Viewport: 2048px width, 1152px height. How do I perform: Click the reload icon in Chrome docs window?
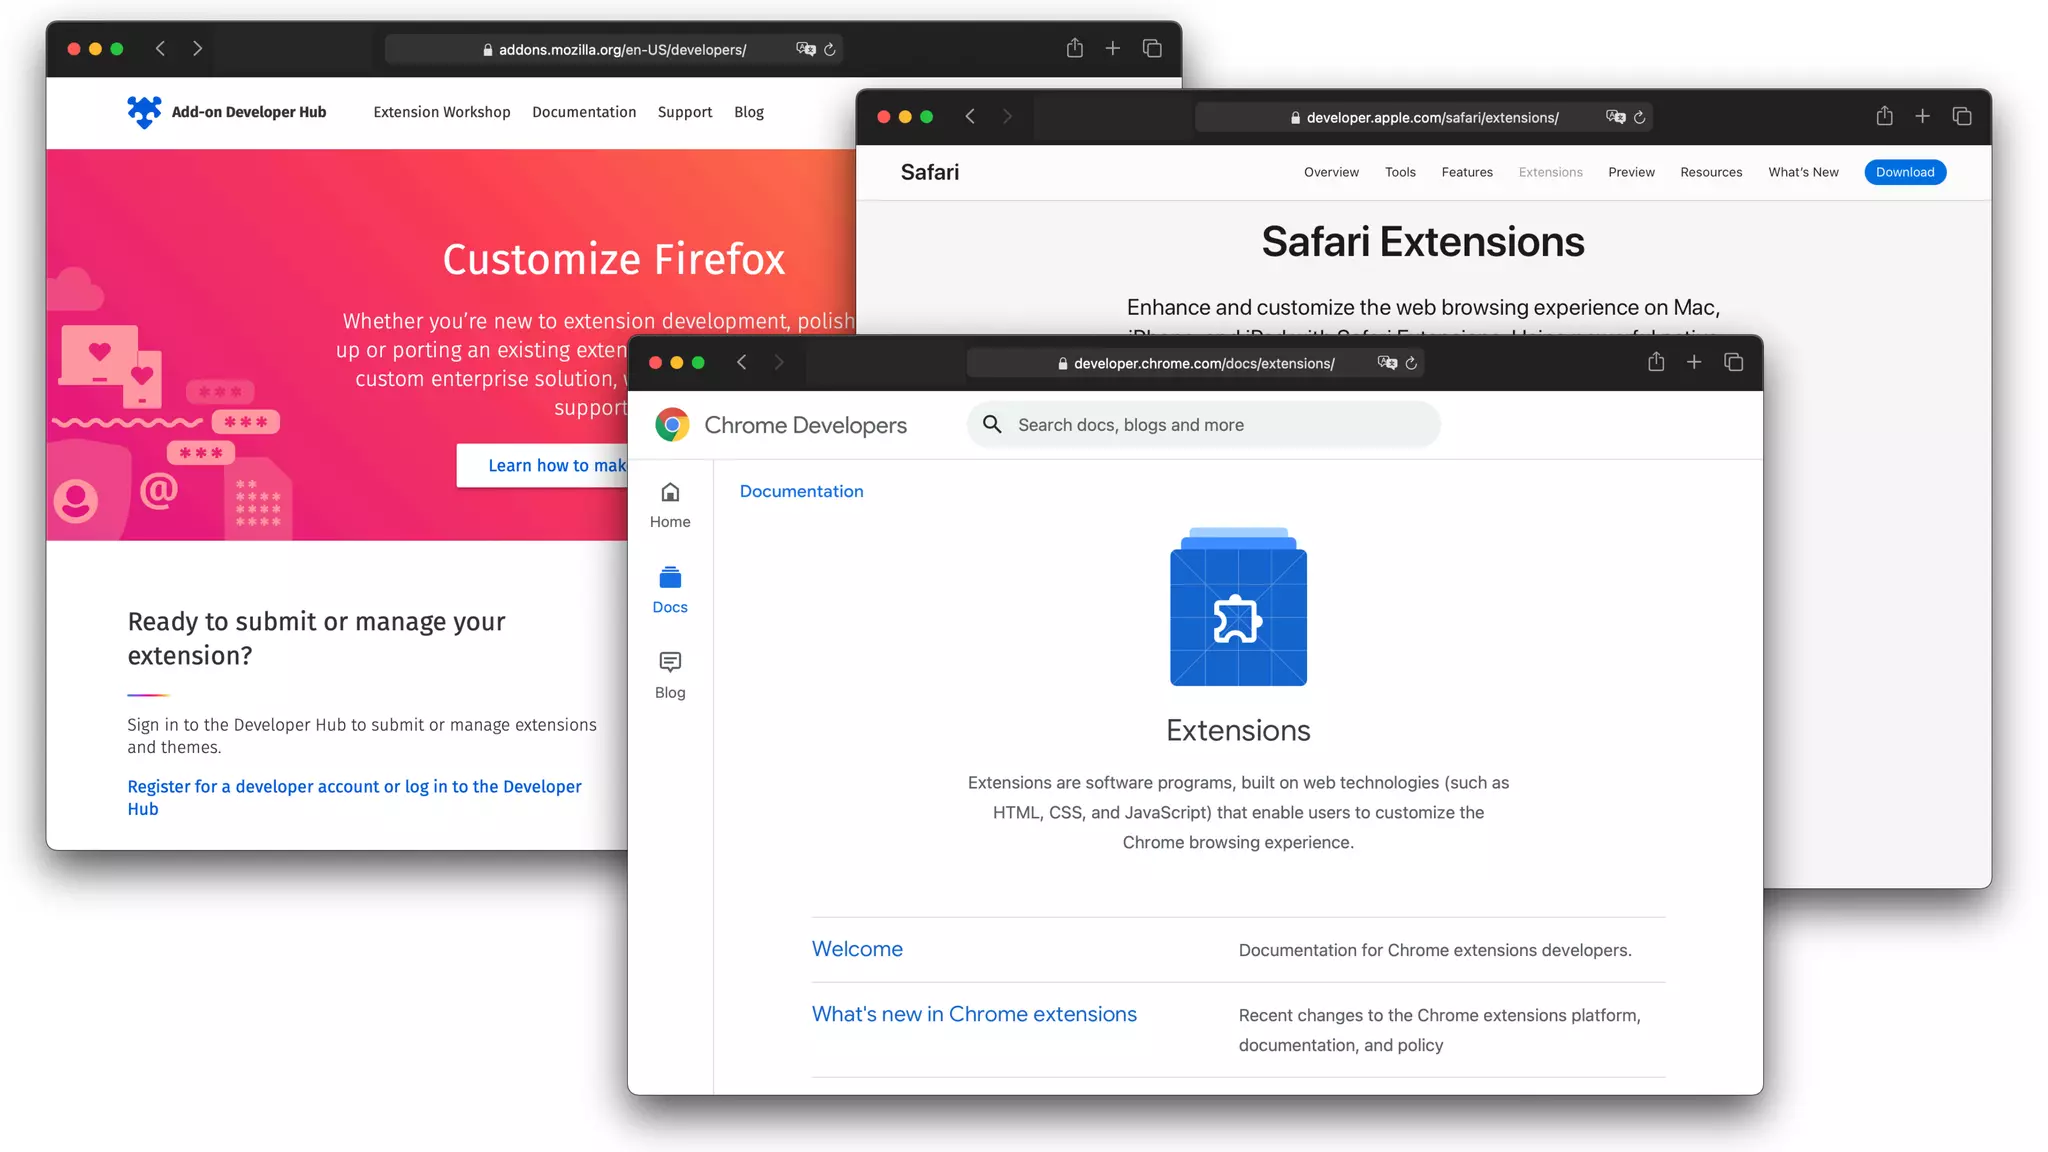pyautogui.click(x=1411, y=363)
